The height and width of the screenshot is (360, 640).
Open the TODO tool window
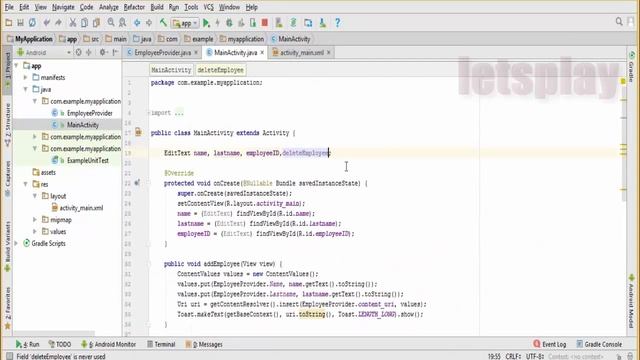[x=60, y=344]
